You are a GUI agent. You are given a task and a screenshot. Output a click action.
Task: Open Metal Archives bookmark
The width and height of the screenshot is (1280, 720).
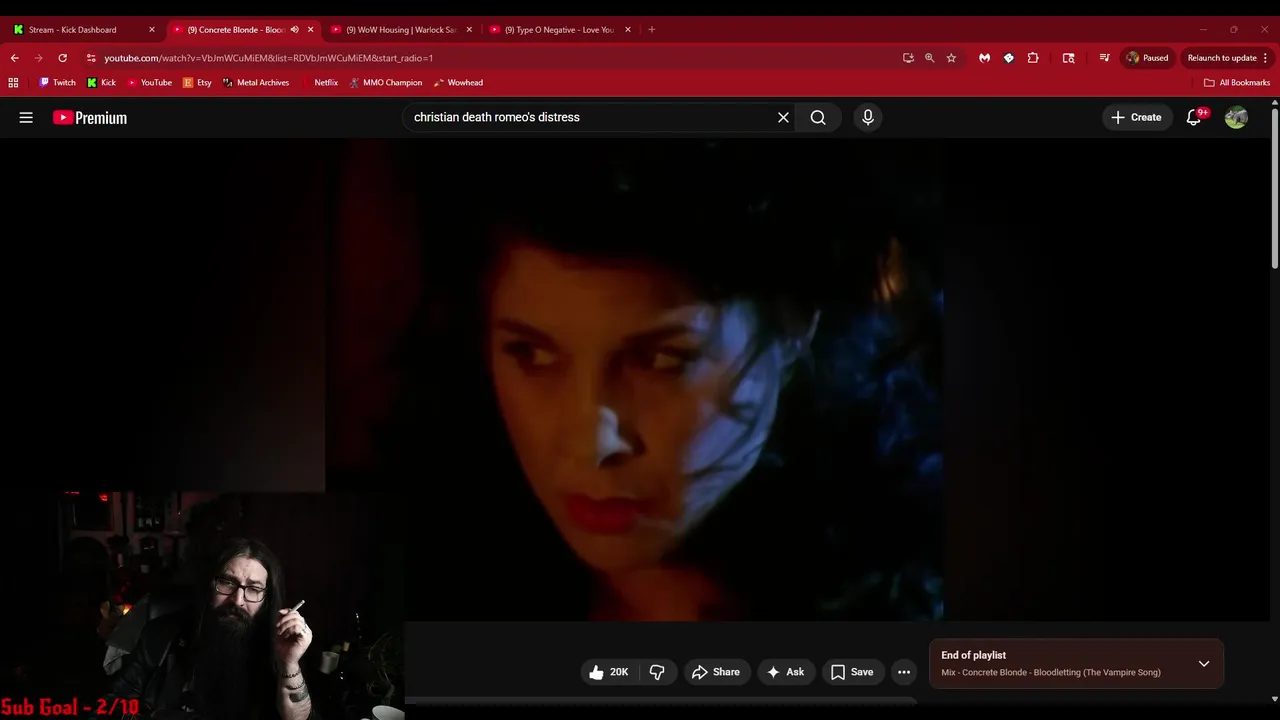coord(256,83)
